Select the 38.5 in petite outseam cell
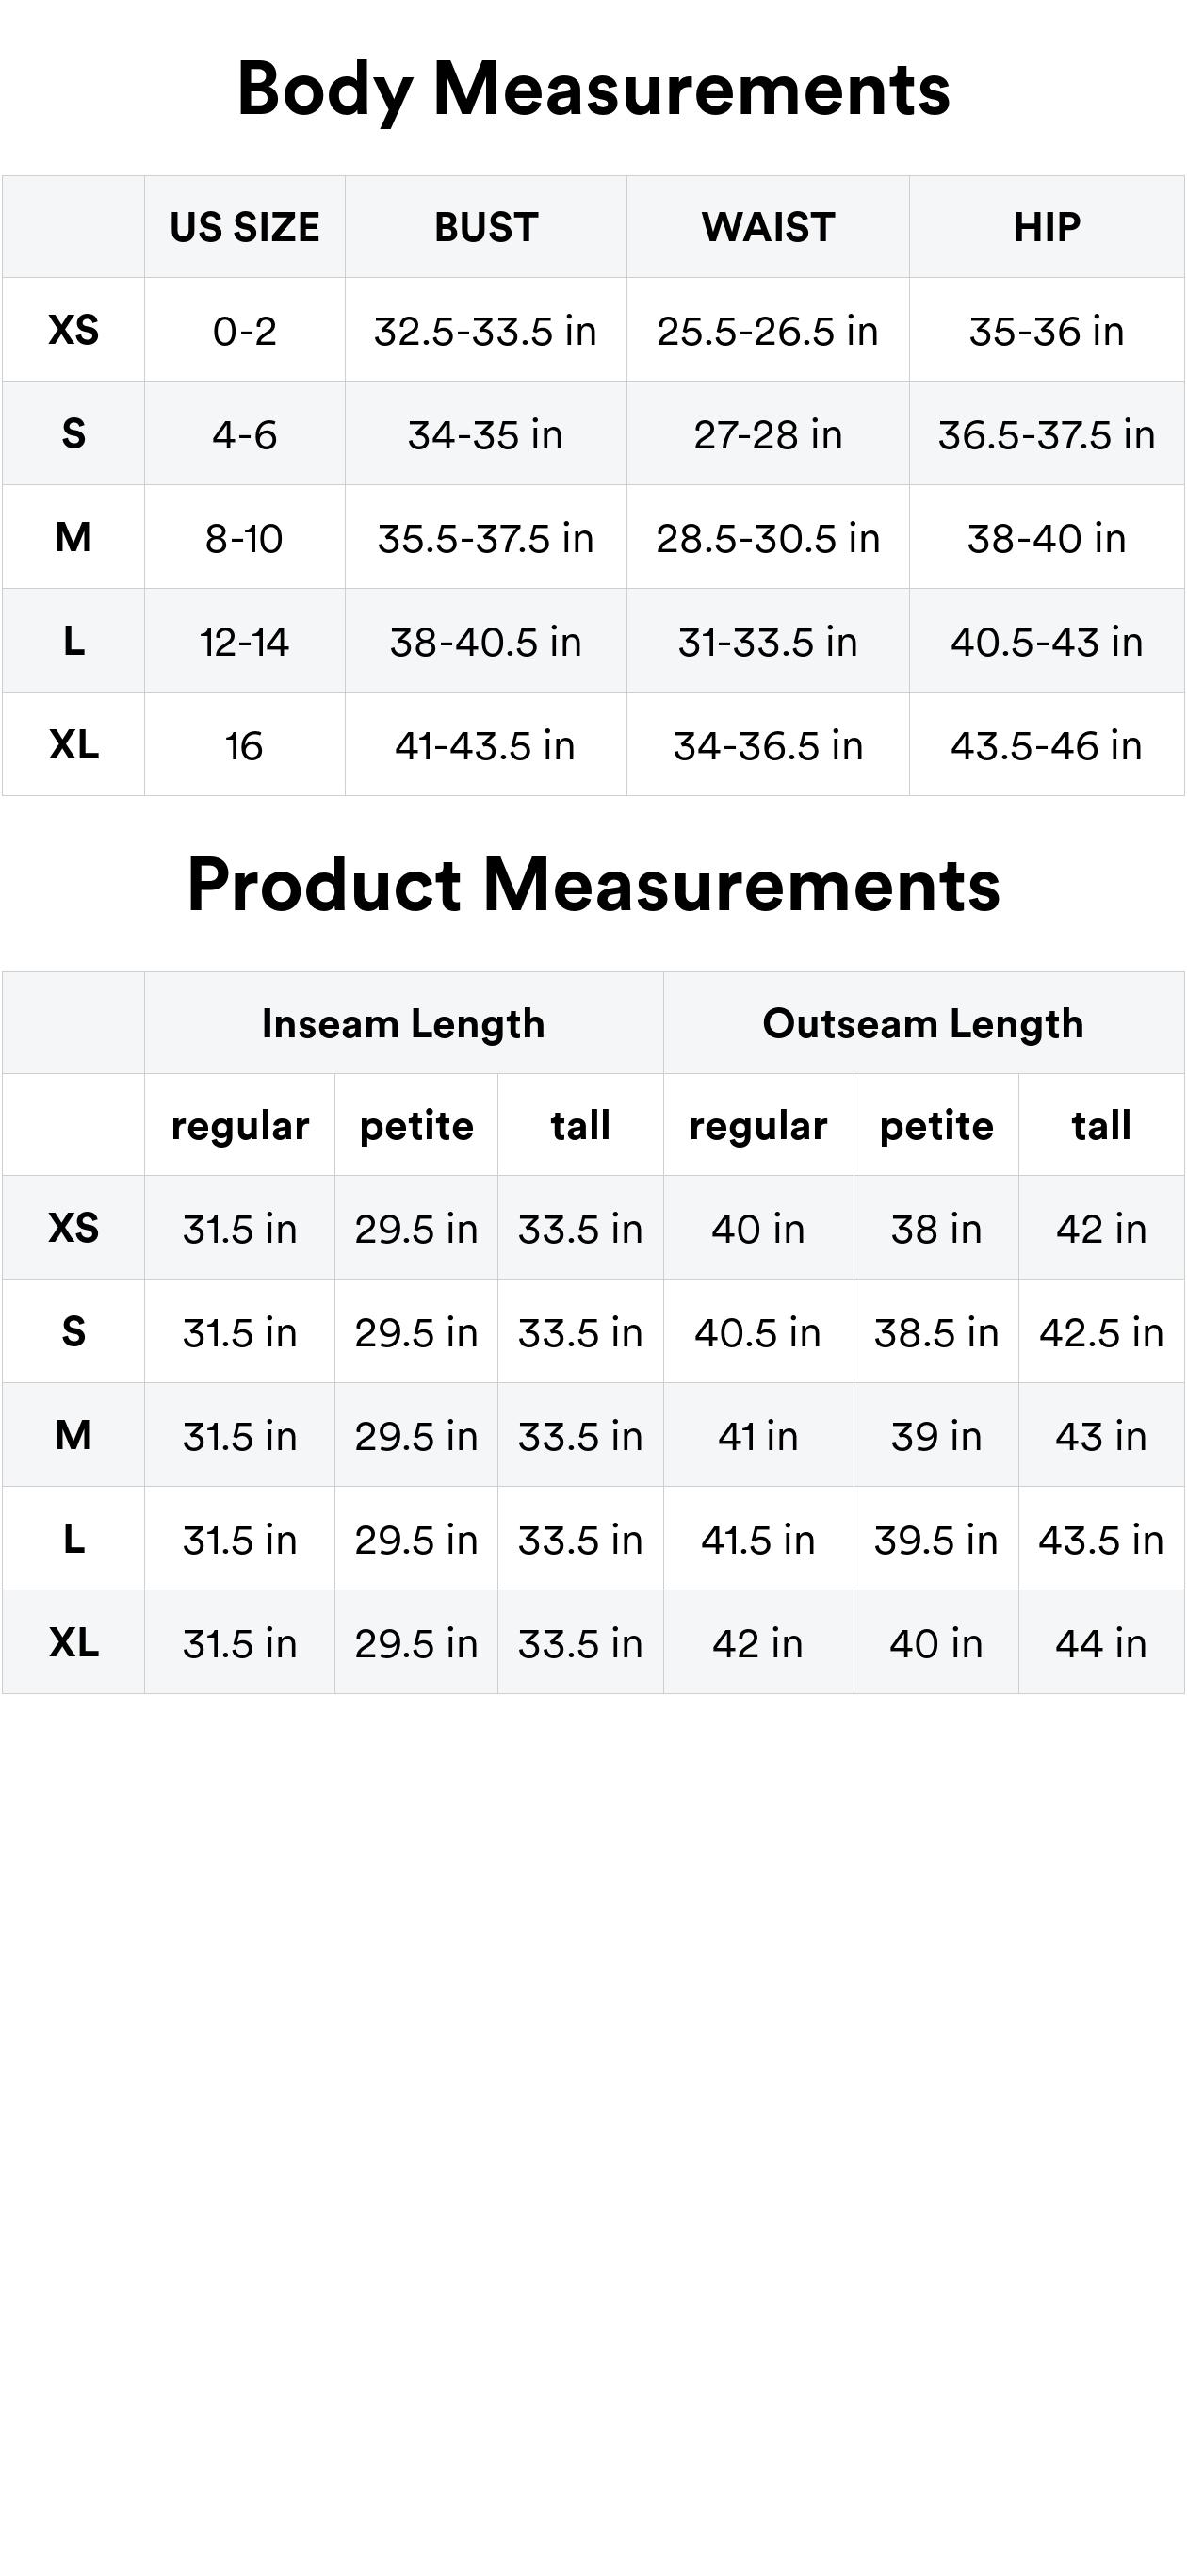This screenshot has height=2576, width=1187. coord(936,1333)
